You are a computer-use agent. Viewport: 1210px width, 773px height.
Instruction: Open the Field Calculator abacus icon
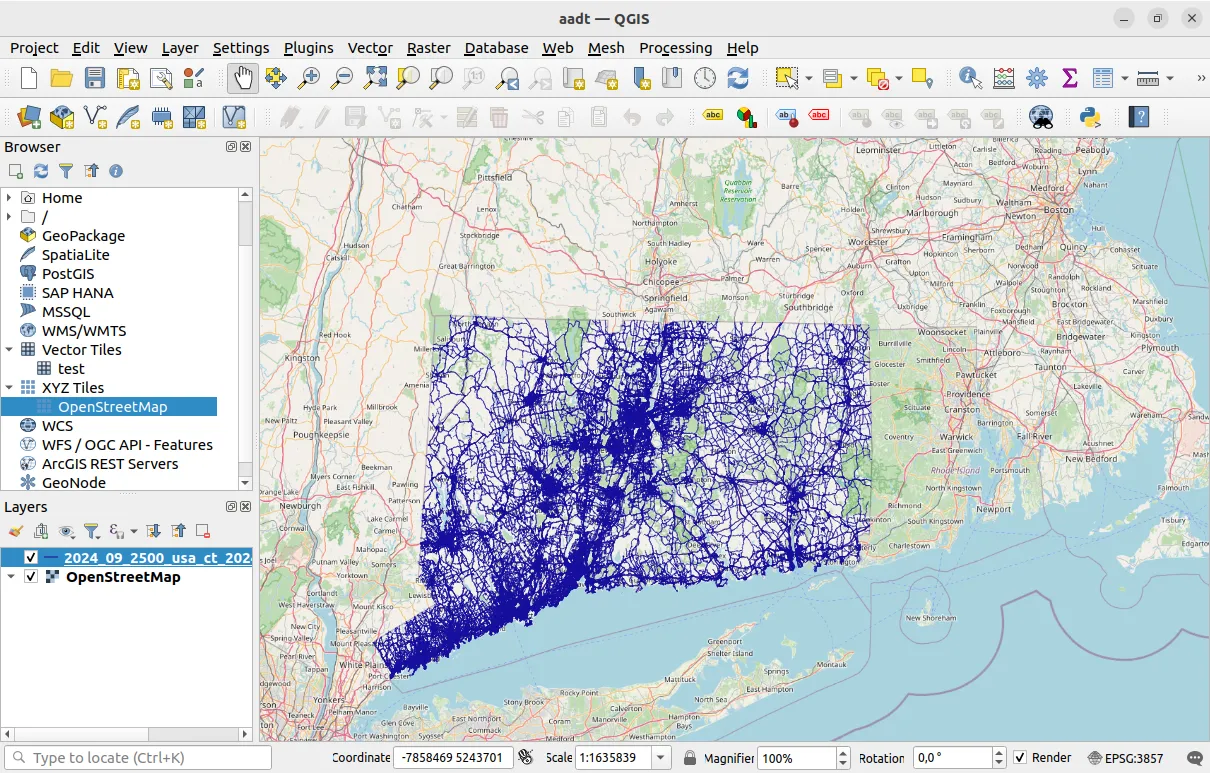point(1003,78)
